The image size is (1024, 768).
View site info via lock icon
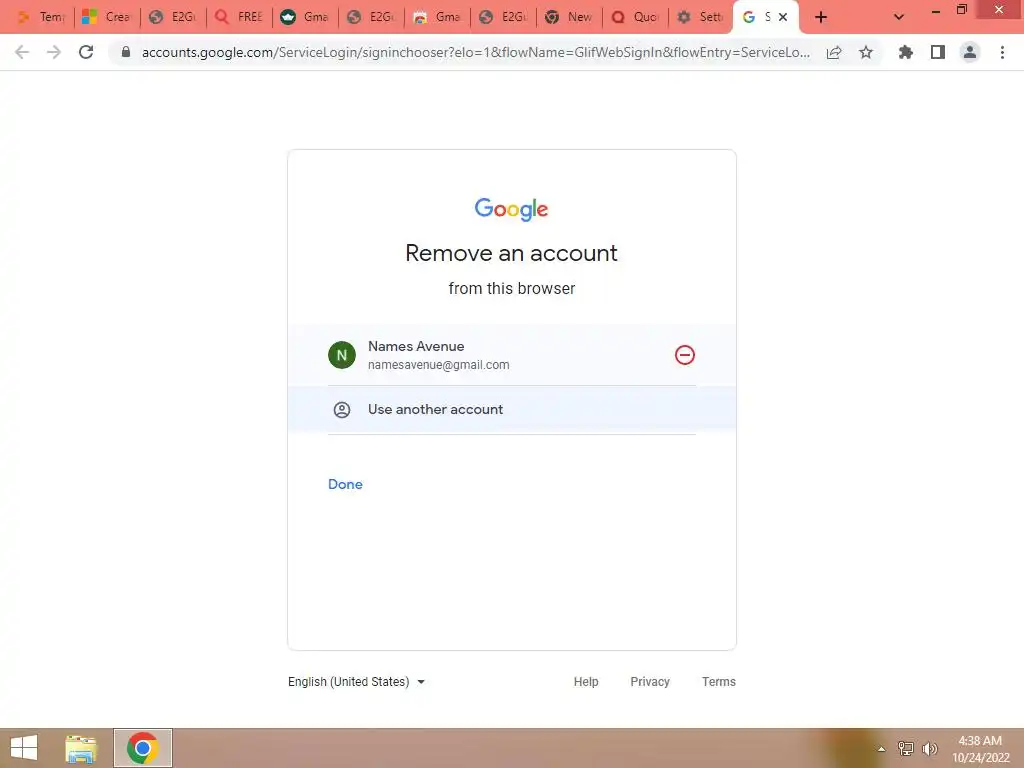coord(126,52)
